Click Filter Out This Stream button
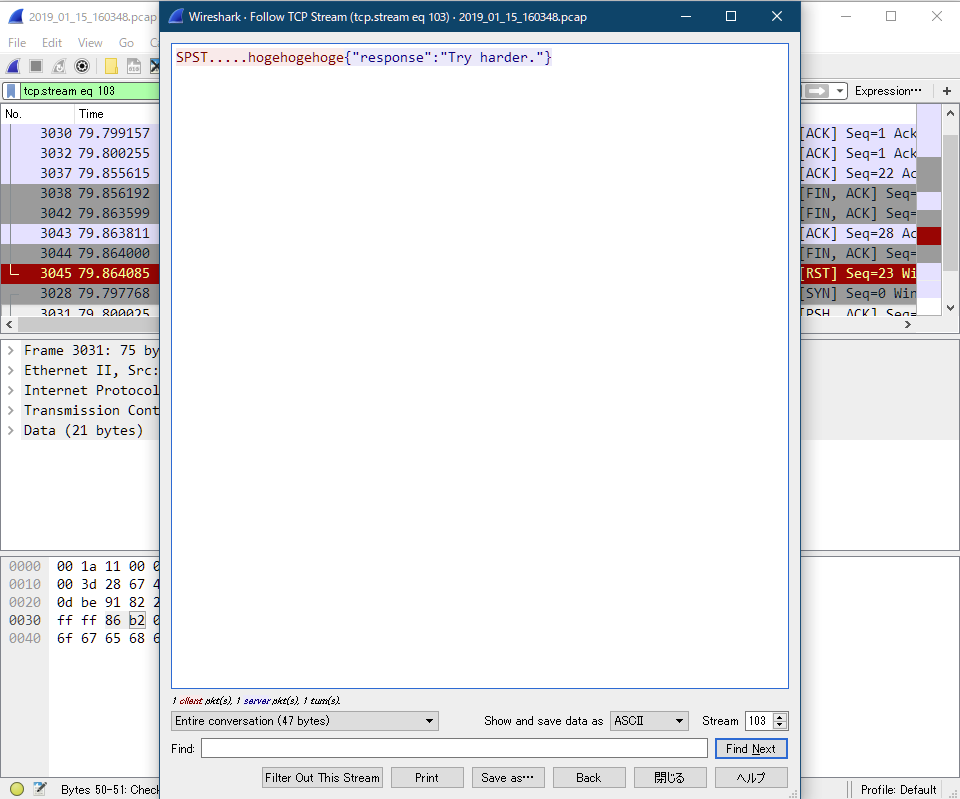Image resolution: width=960 pixels, height=799 pixels. pos(322,778)
